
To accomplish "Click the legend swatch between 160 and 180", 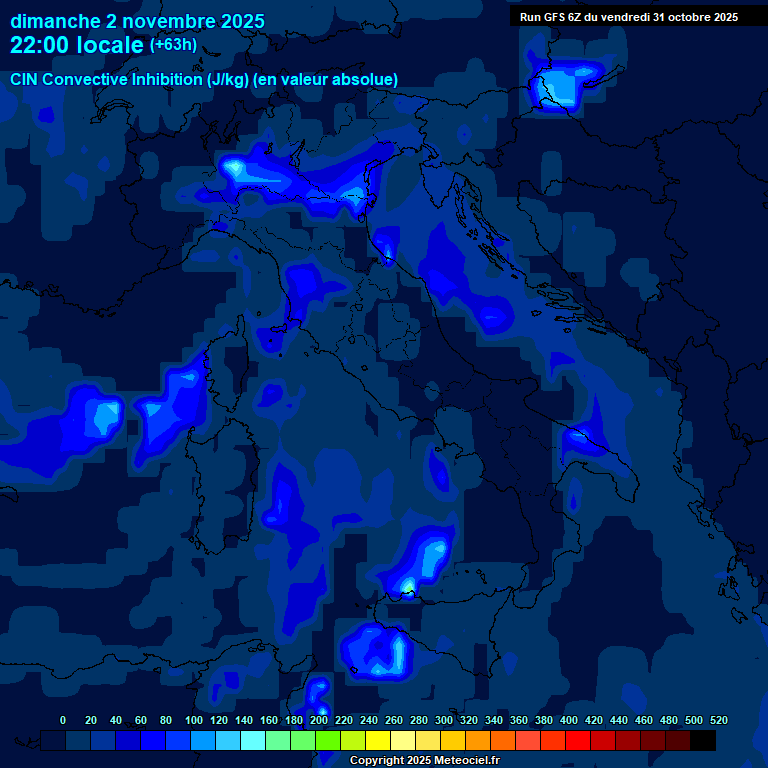I will click(x=278, y=741).
